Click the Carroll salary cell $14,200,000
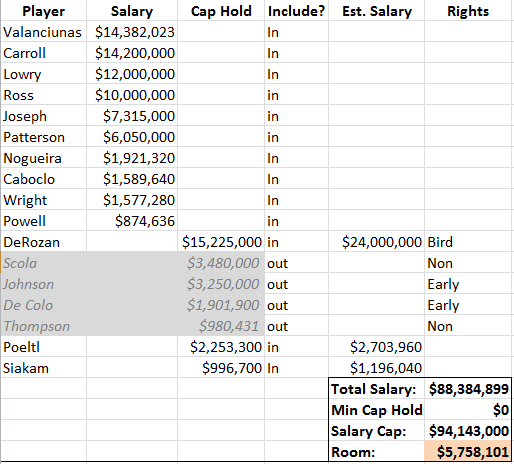Viewport: 514px width, 464px height. click(x=132, y=53)
